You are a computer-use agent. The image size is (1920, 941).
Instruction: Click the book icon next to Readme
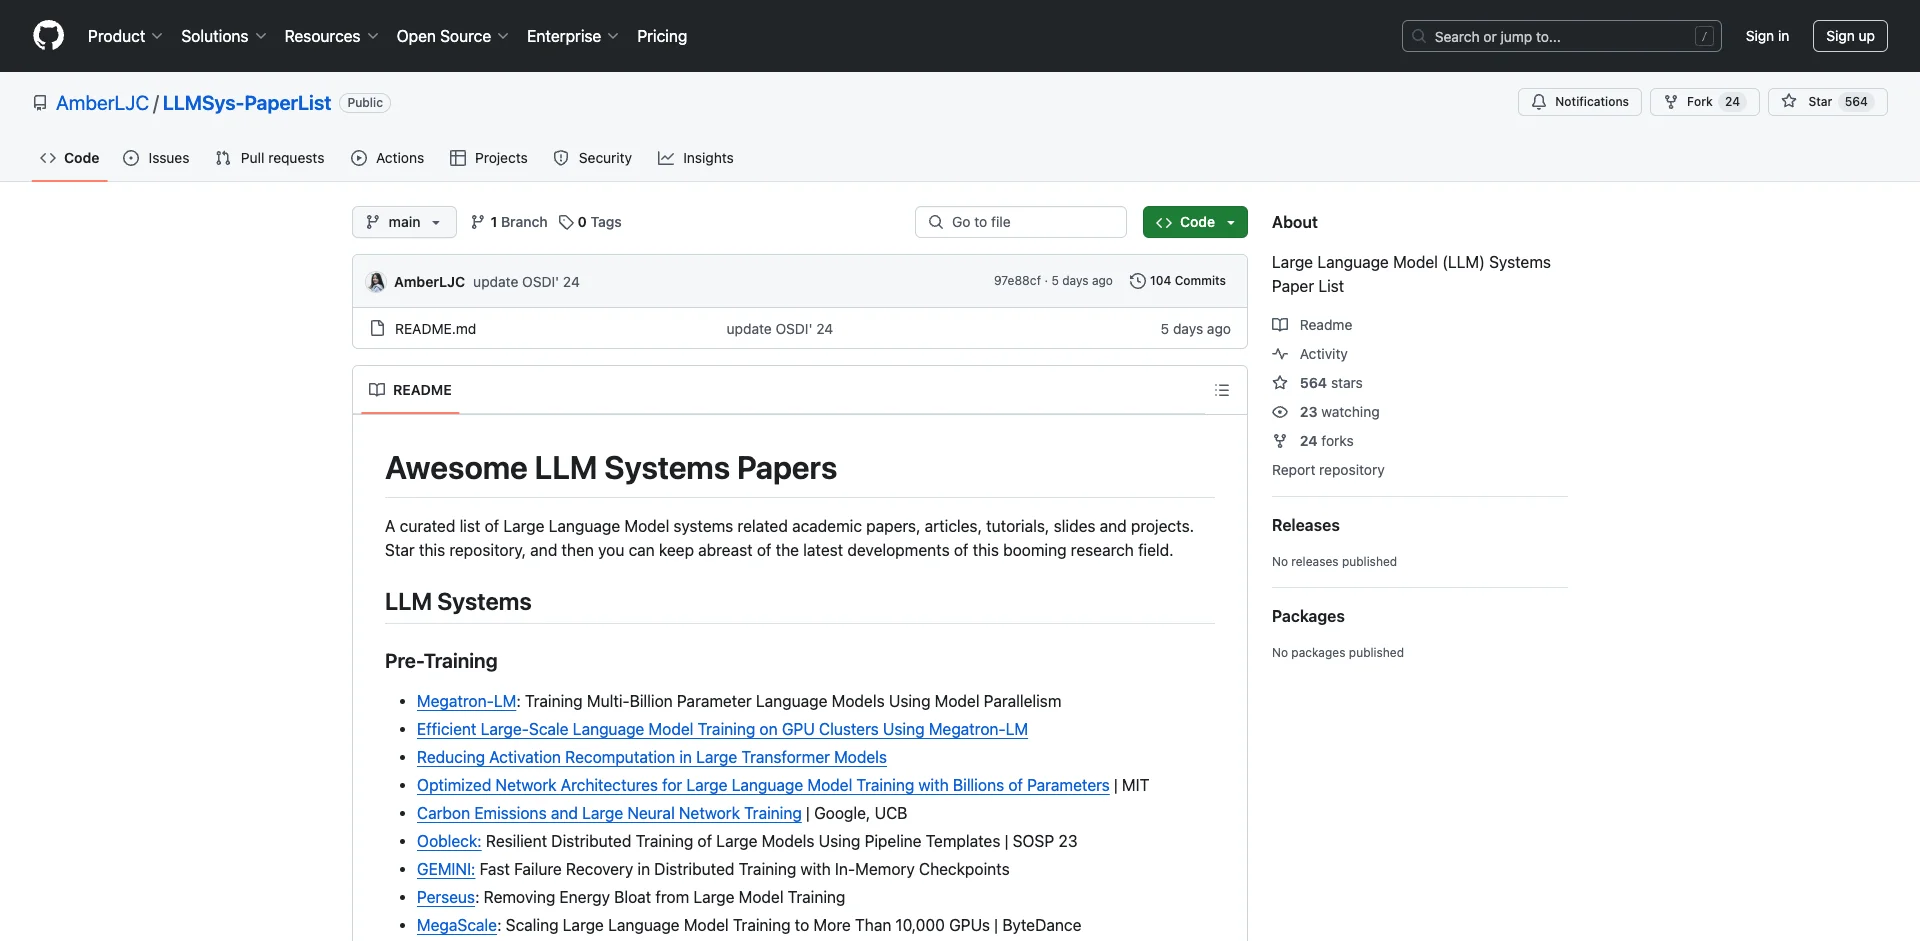click(1280, 325)
